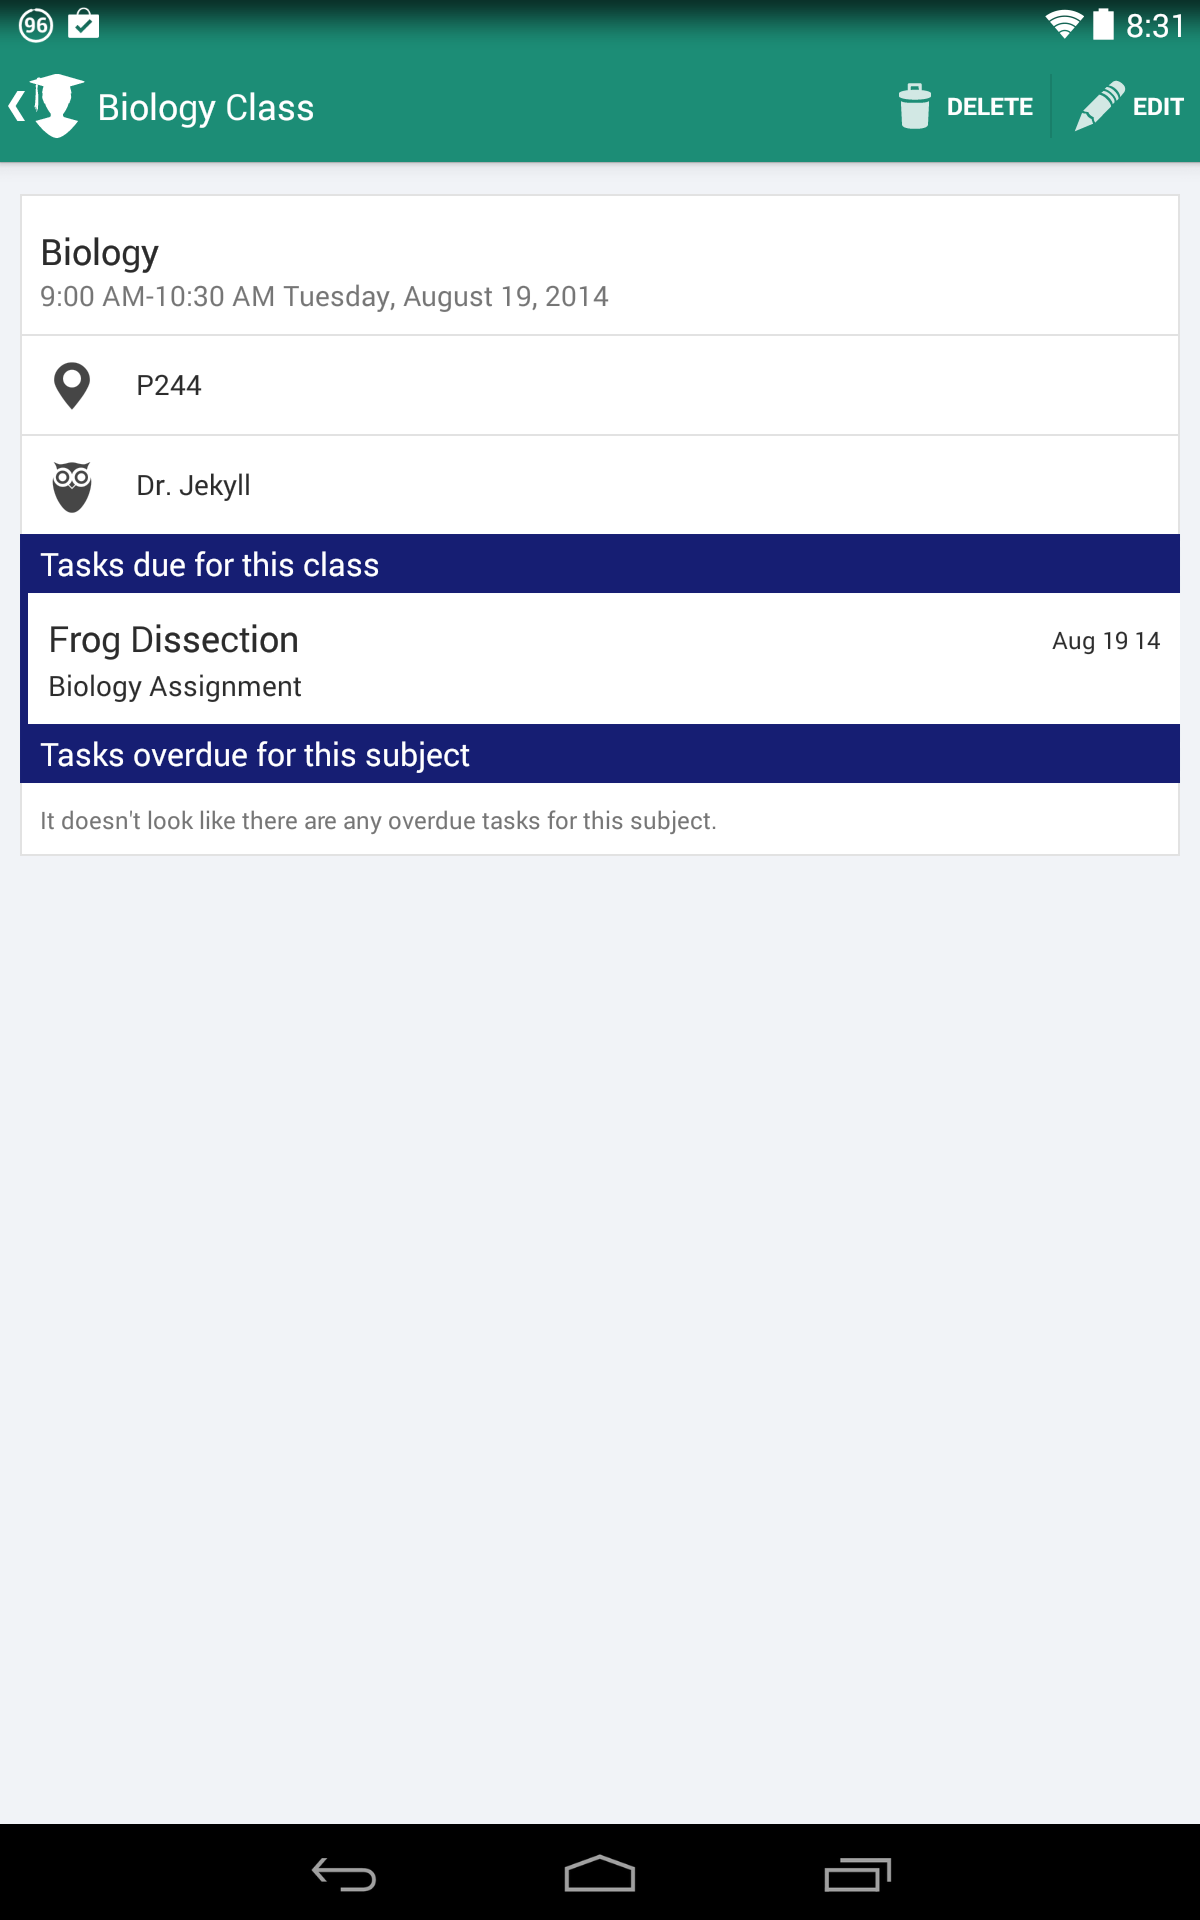Tap the 96 notification badge icon
Screen dimensions: 1200x1920
pos(36,25)
